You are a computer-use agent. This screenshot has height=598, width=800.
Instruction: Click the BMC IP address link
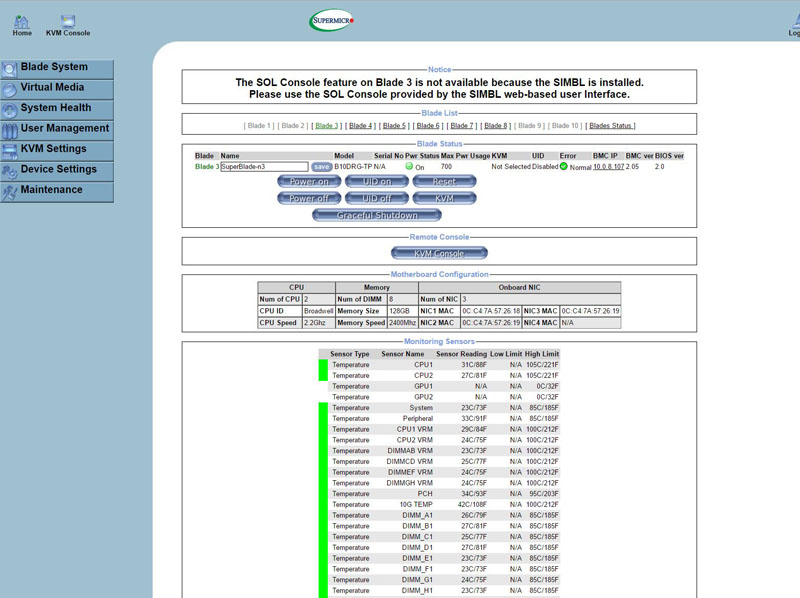point(608,167)
